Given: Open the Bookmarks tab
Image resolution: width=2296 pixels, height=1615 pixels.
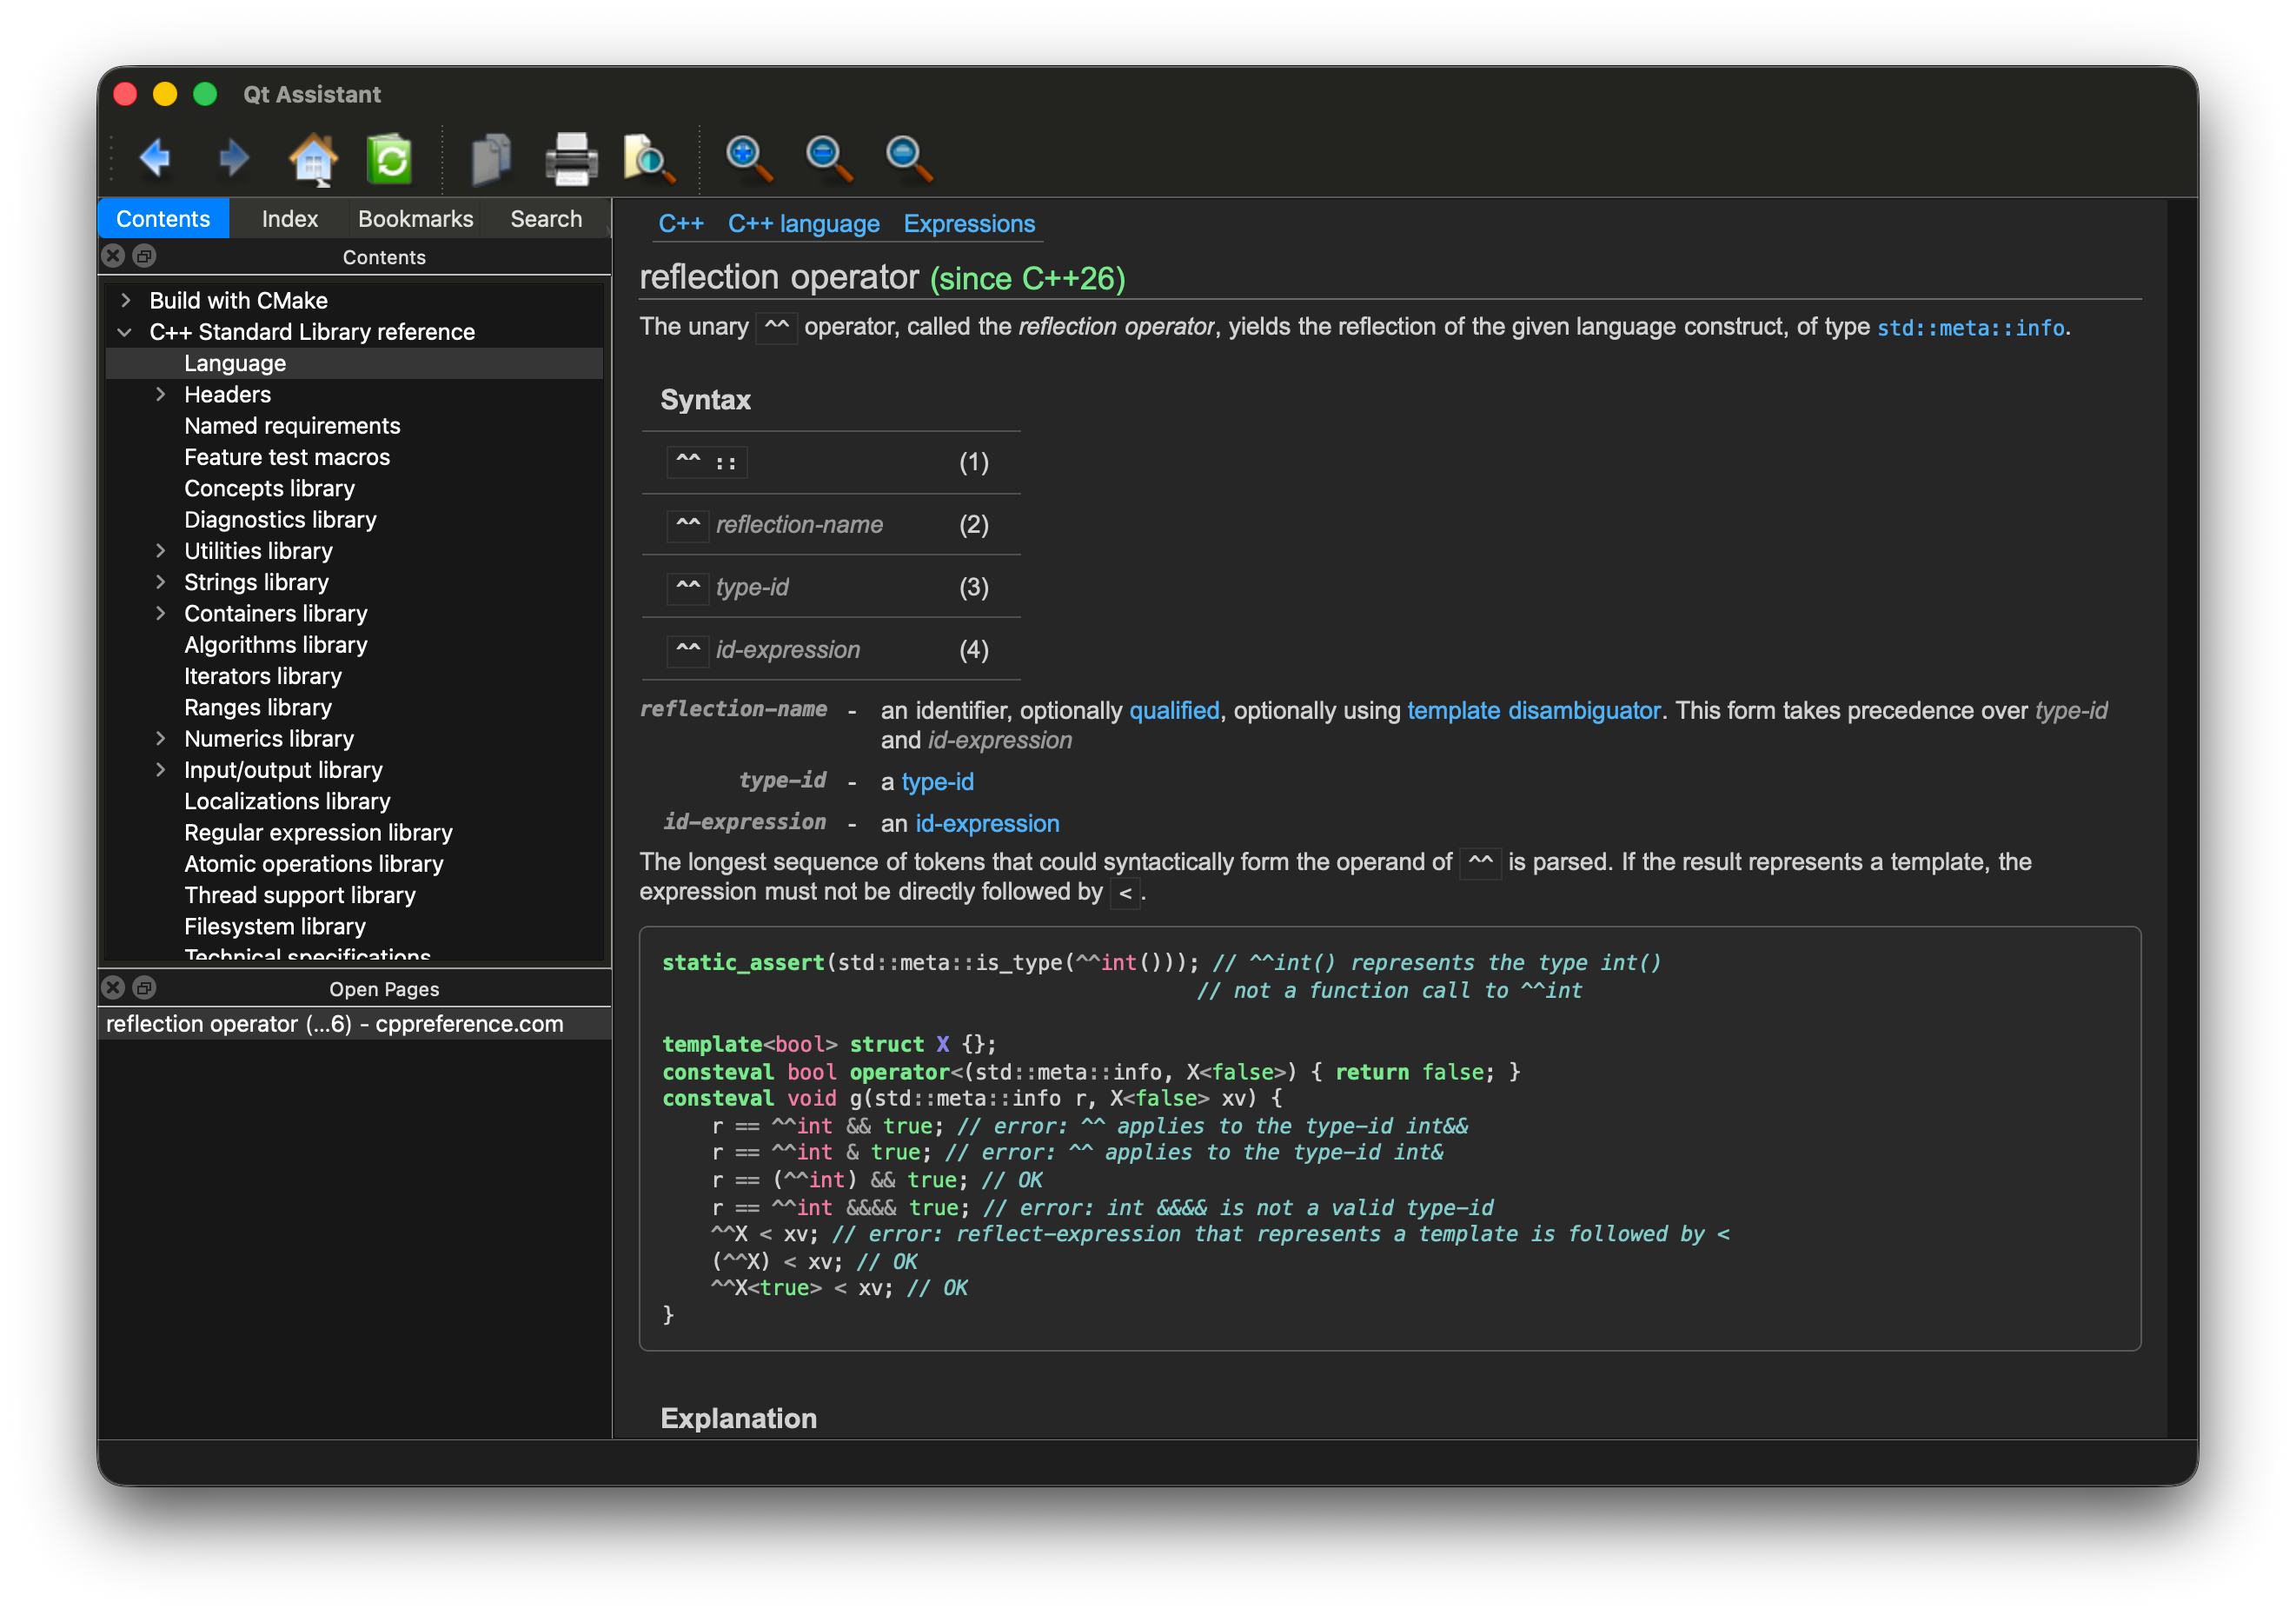Looking at the screenshot, I should coord(415,219).
